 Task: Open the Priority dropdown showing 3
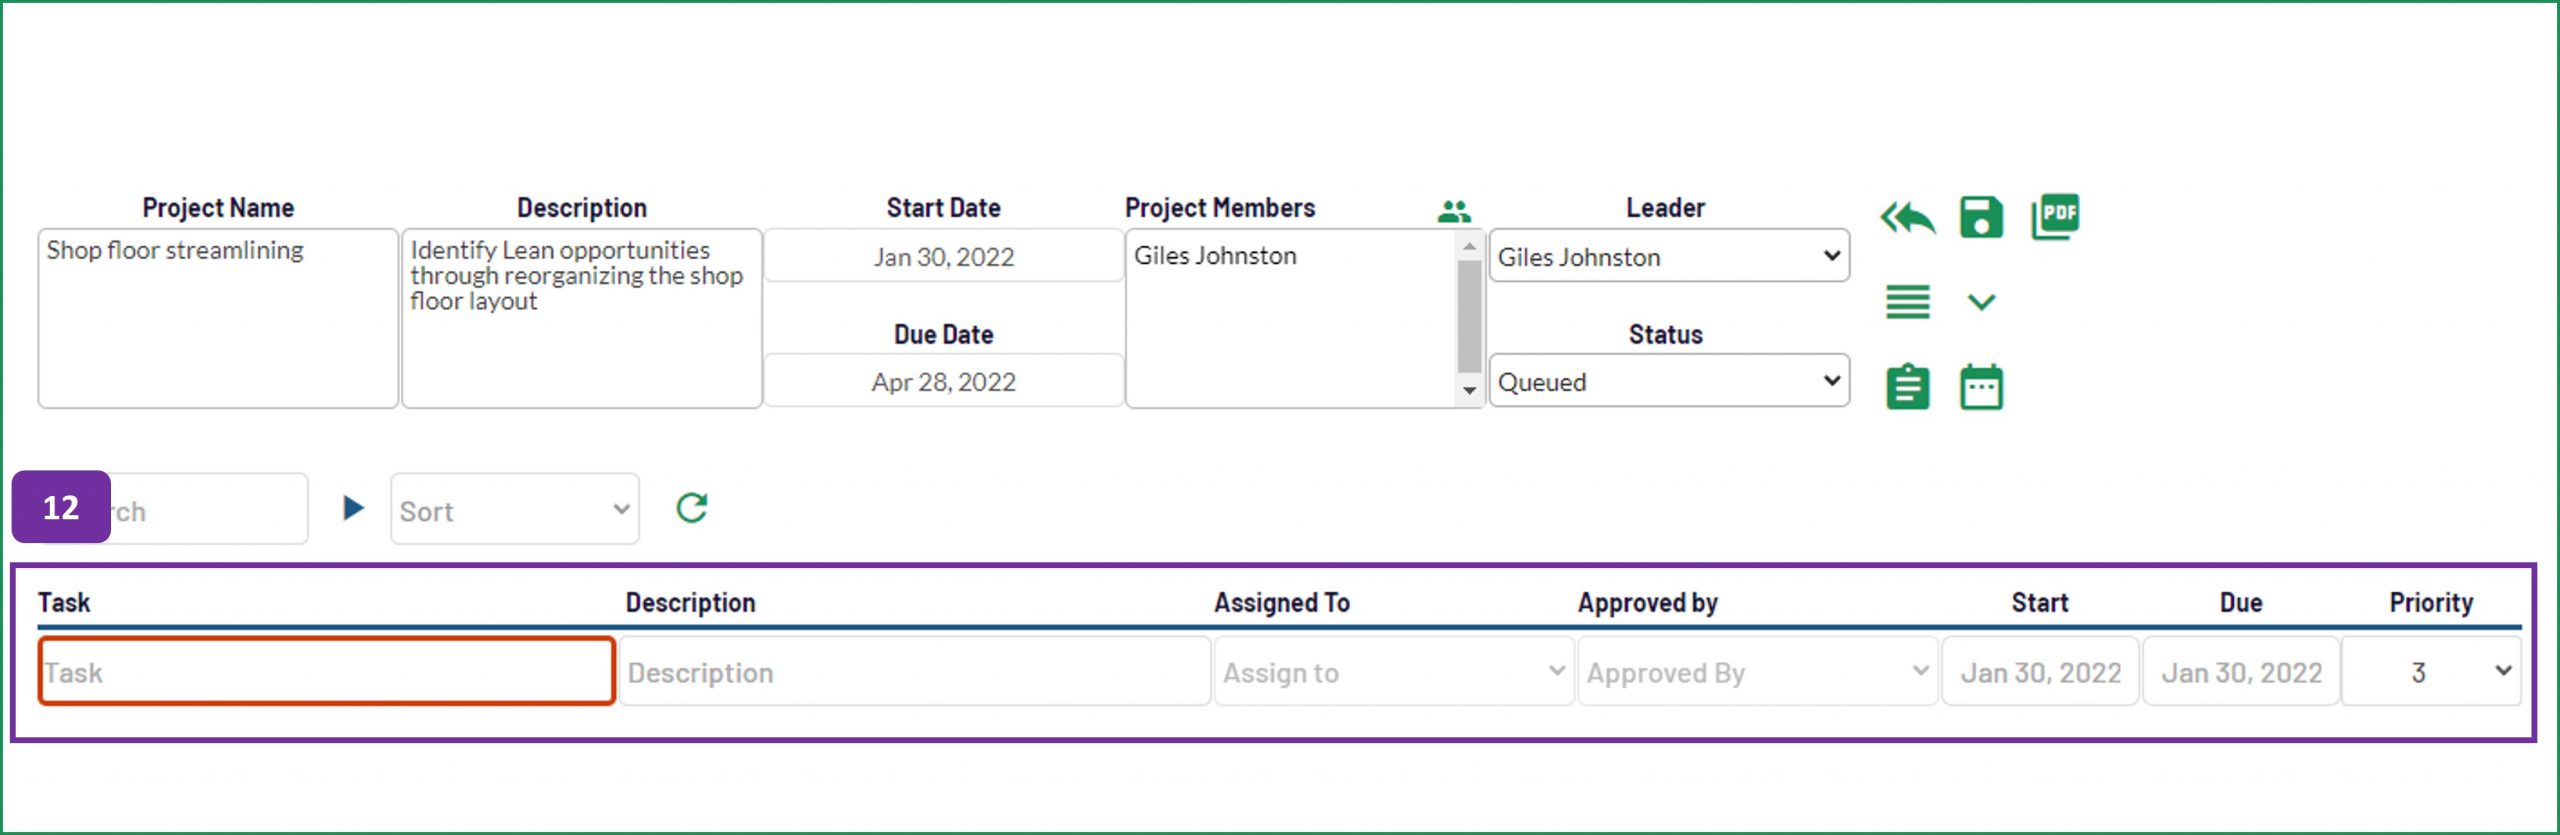[x=2431, y=672]
